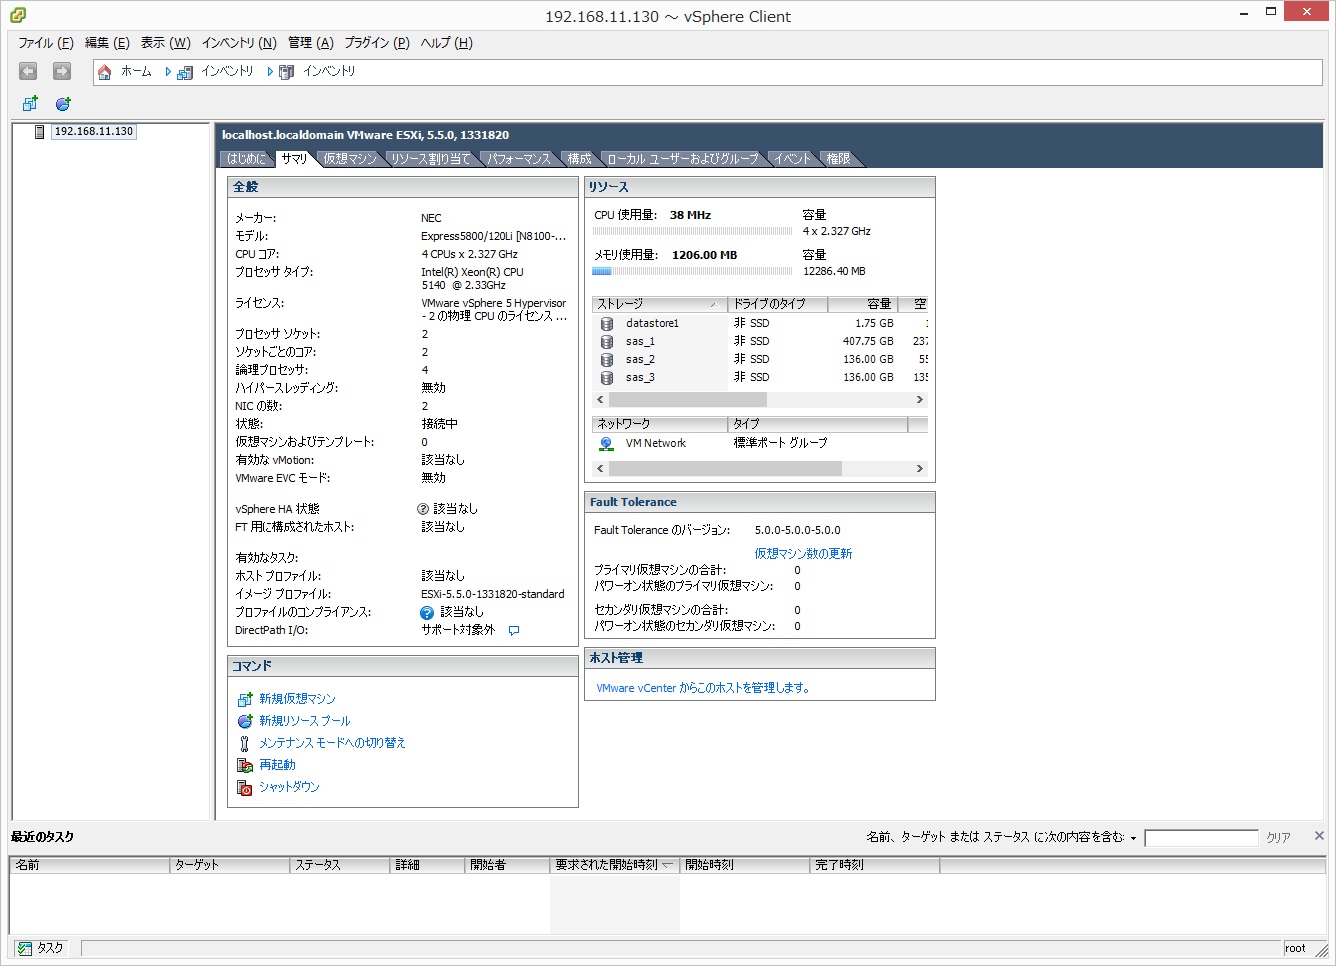Screen dimensions: 1336x966
Task: Click the storage list's left scroll arrow
Action: click(x=600, y=400)
